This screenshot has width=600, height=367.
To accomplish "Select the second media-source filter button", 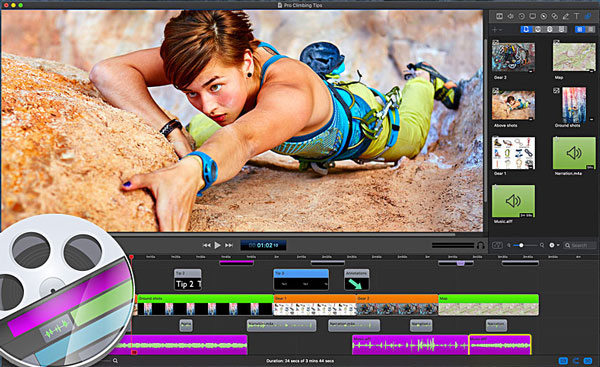I will tap(538, 29).
